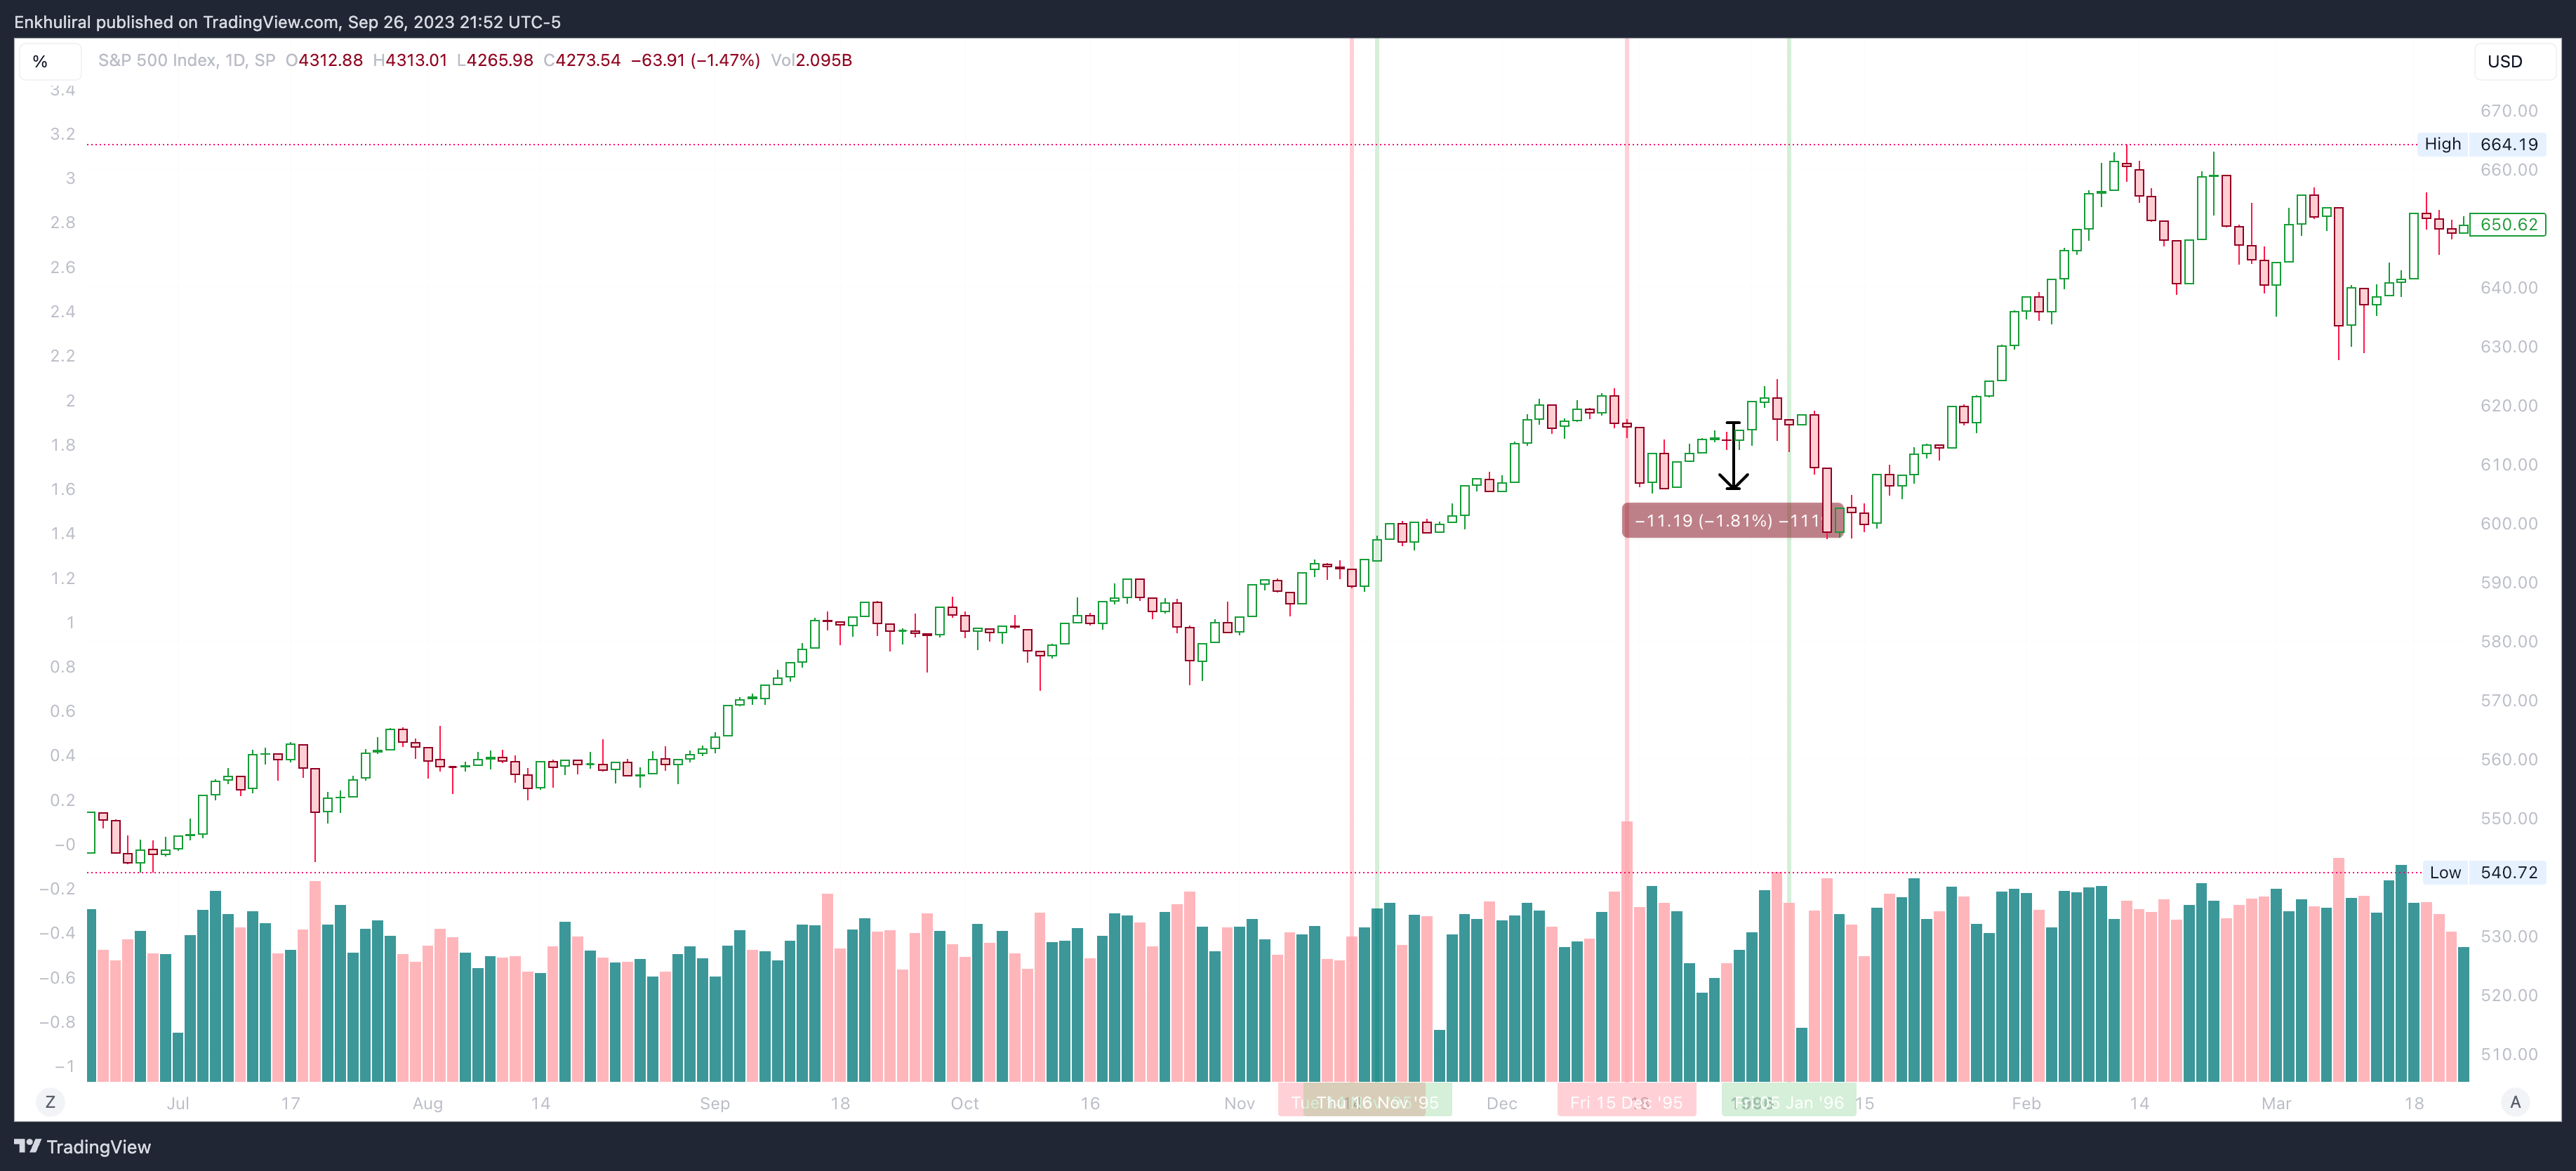Click the Feb month label on time axis
This screenshot has width=2576, height=1171.
[x=2026, y=1103]
